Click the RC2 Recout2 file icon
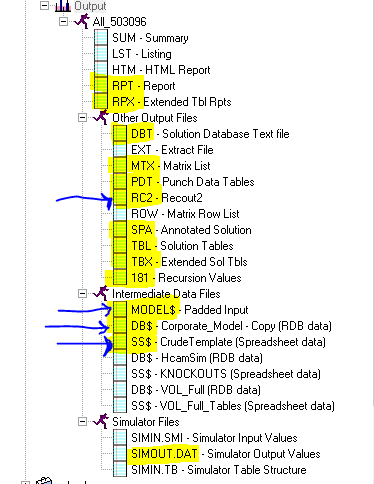 [120, 198]
